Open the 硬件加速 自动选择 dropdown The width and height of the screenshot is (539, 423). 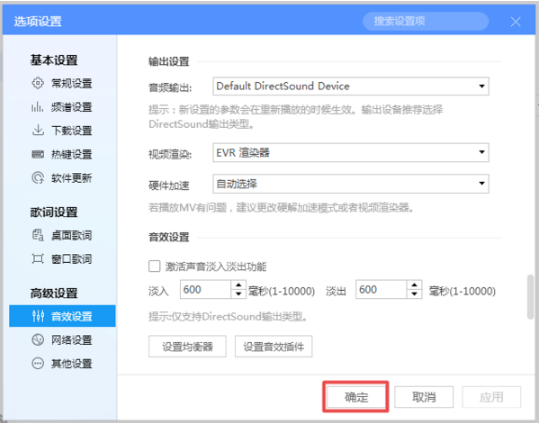(351, 184)
